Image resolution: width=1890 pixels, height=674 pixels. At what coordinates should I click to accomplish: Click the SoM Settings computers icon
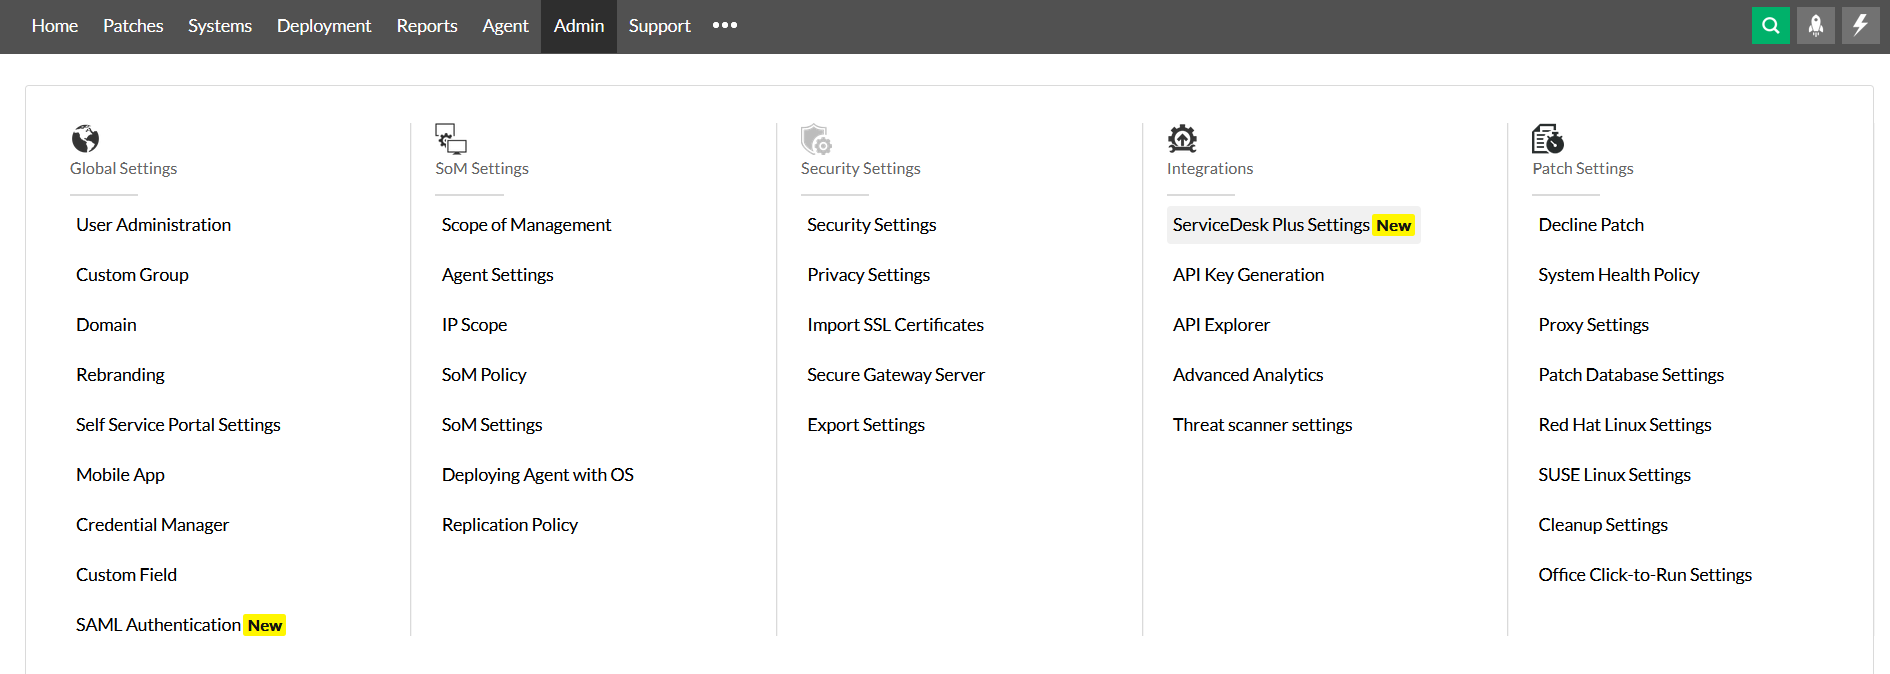coord(451,138)
